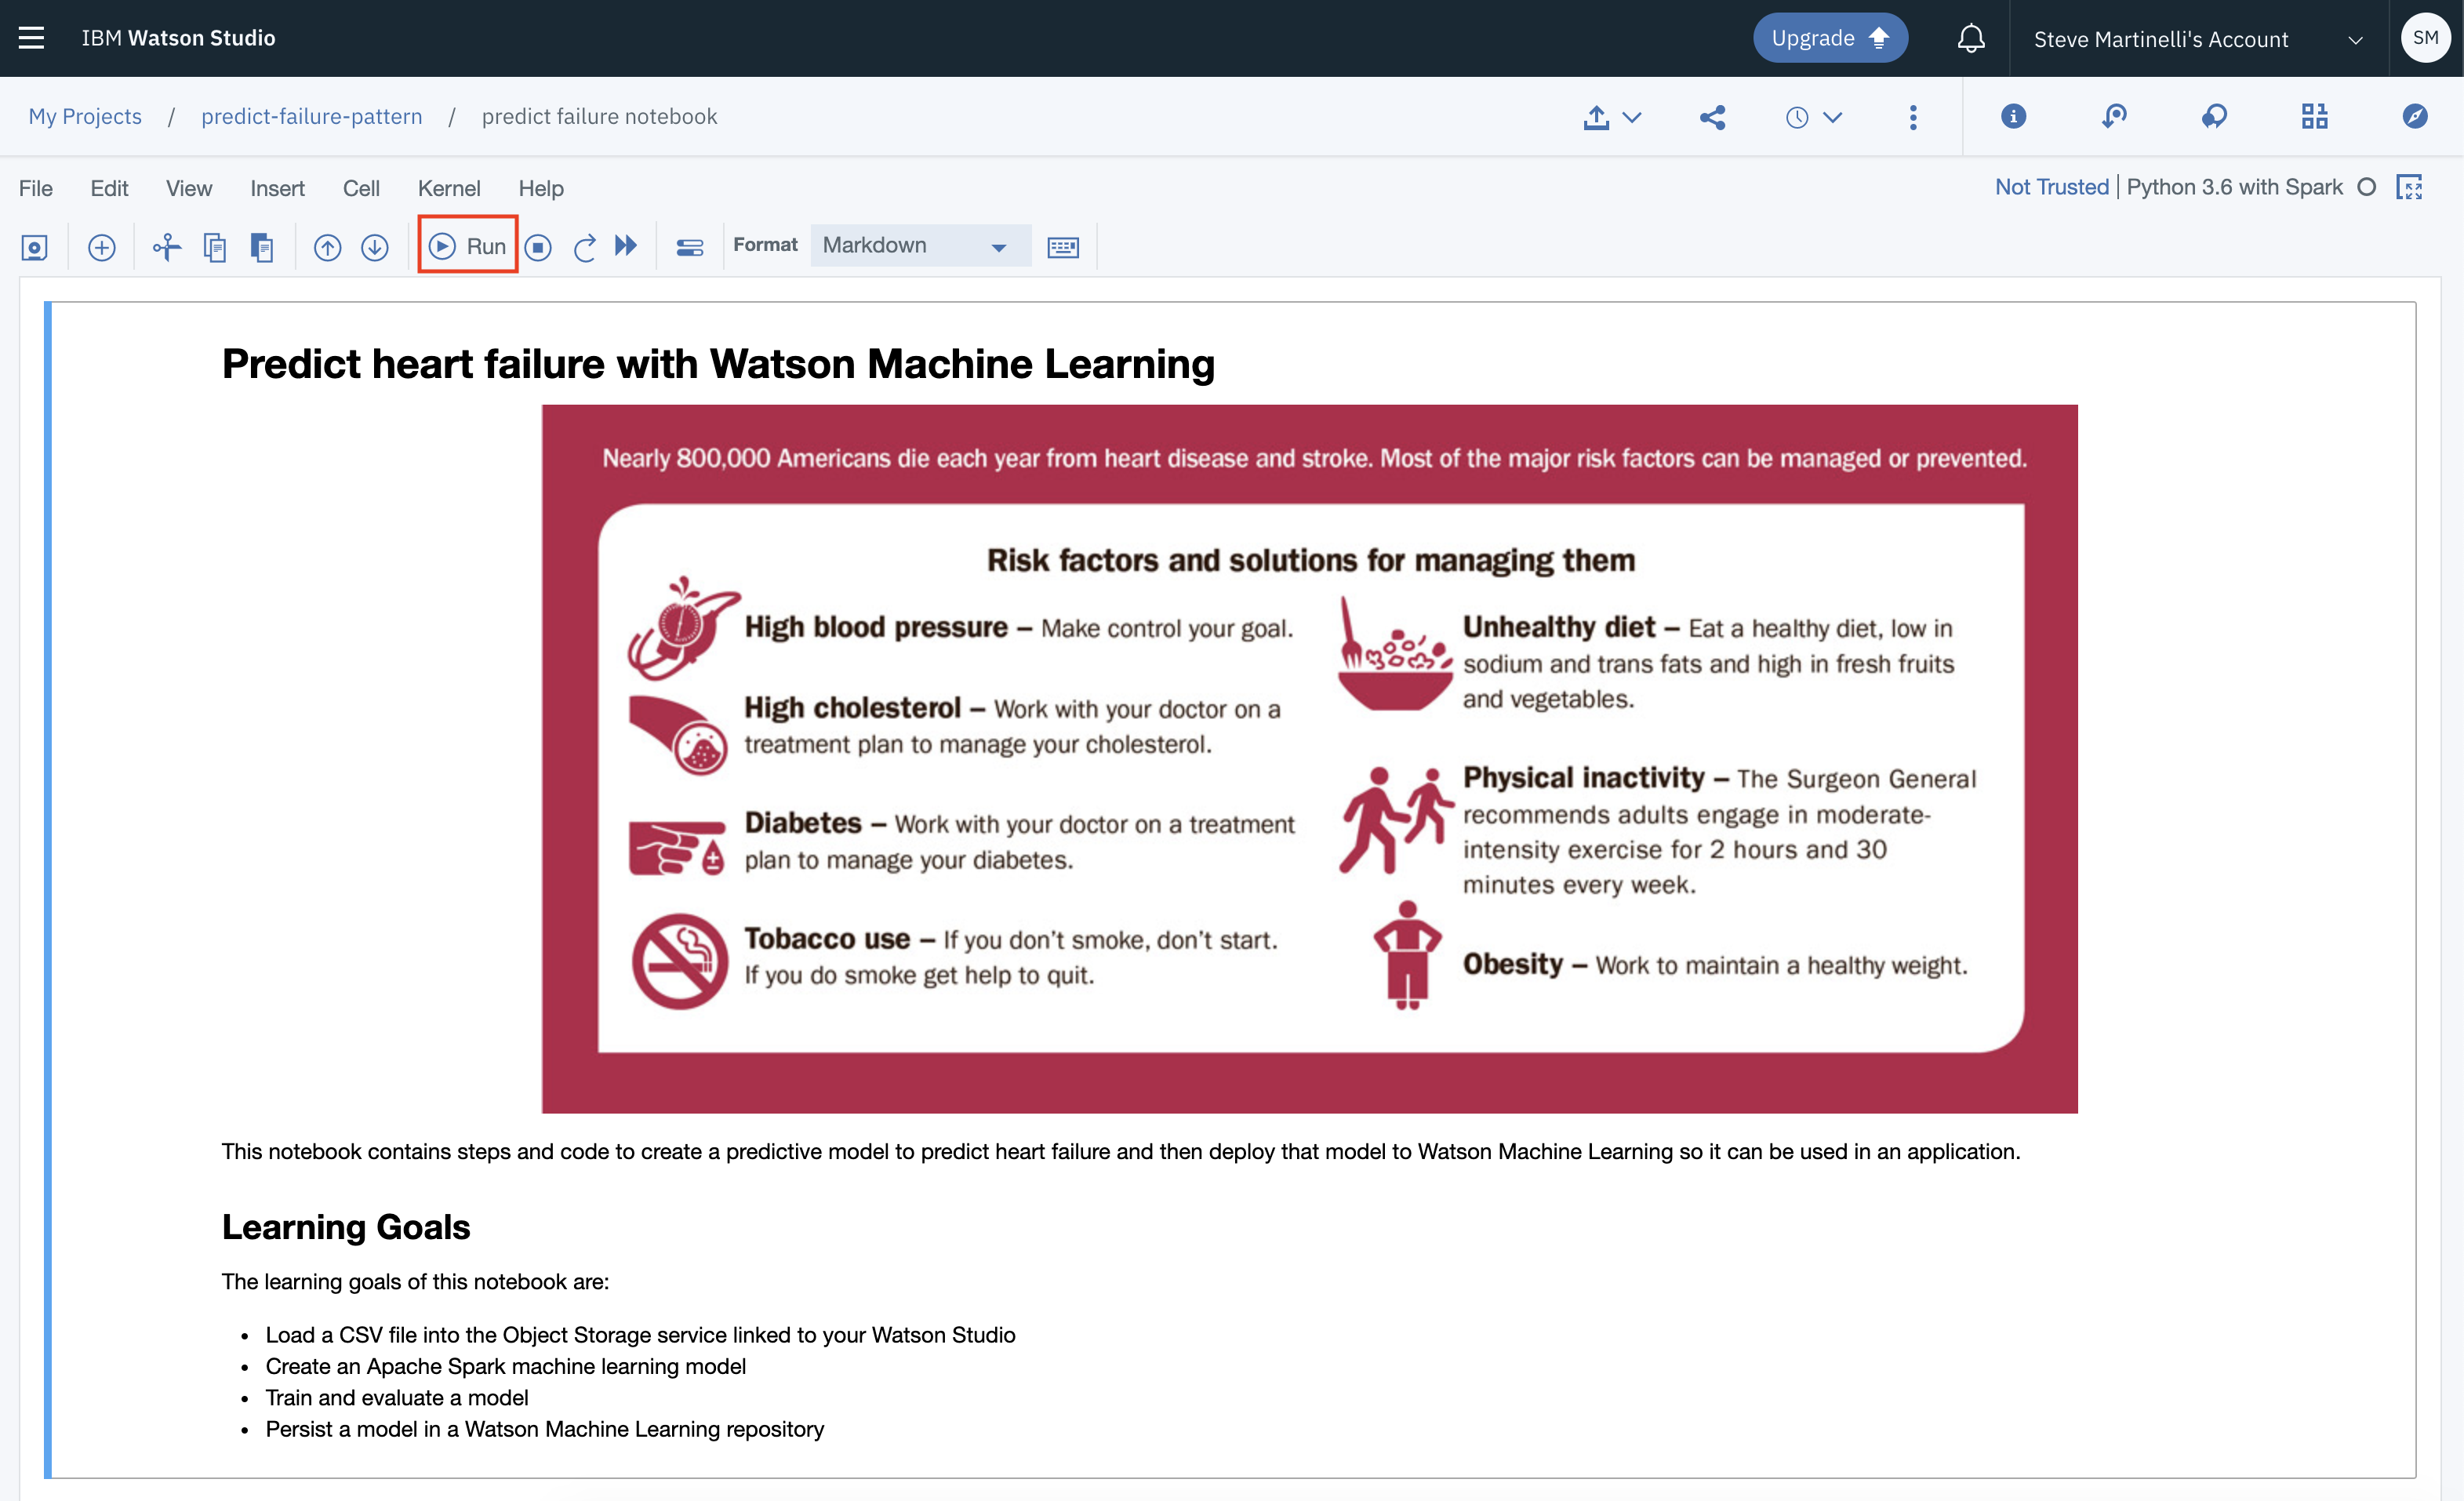Click the Upgrade button
The height and width of the screenshot is (1501, 2464).
click(1829, 38)
